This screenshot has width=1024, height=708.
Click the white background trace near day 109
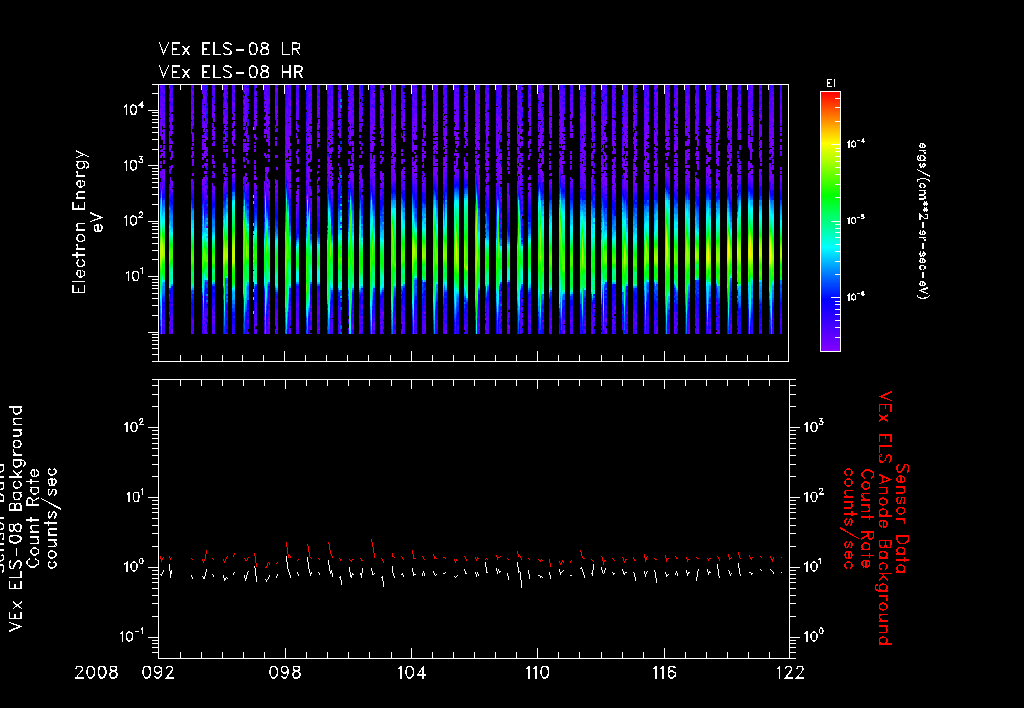pos(519,574)
